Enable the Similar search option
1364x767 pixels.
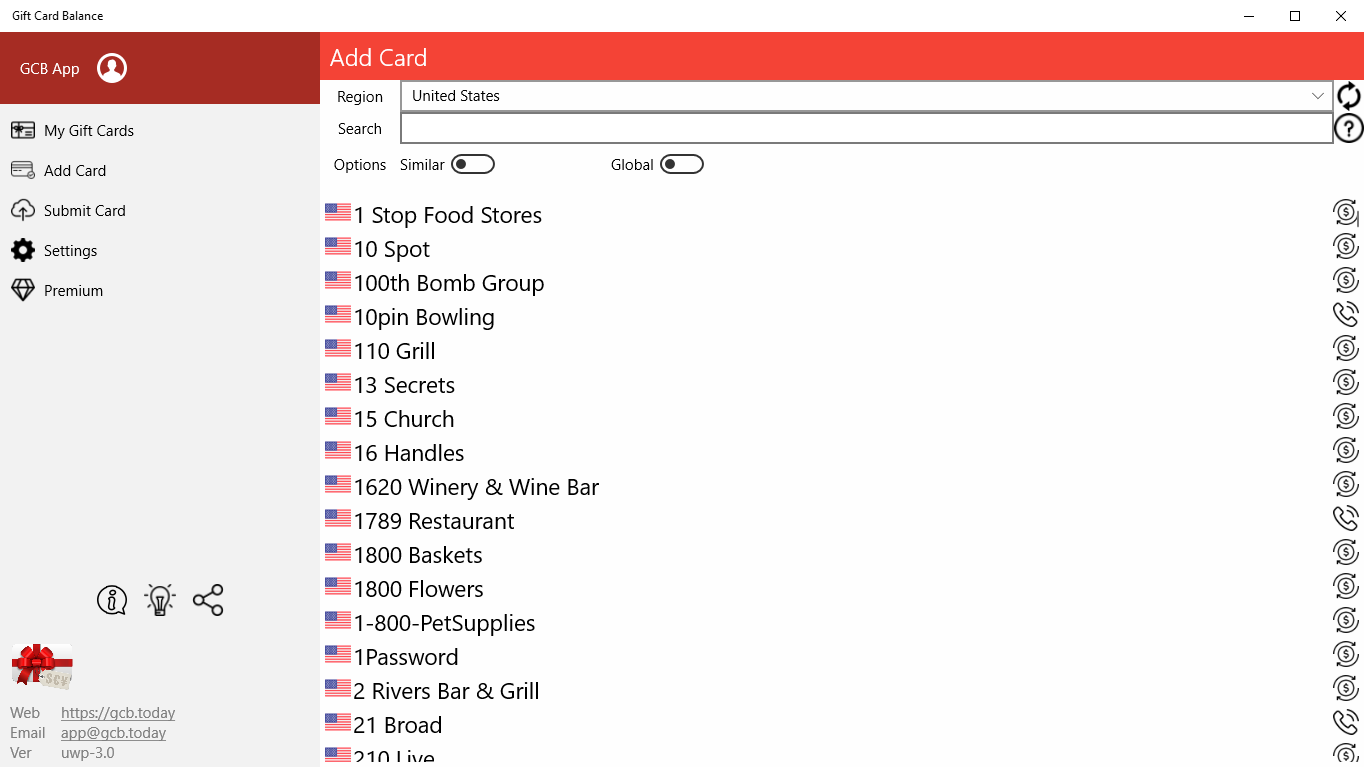coord(472,164)
